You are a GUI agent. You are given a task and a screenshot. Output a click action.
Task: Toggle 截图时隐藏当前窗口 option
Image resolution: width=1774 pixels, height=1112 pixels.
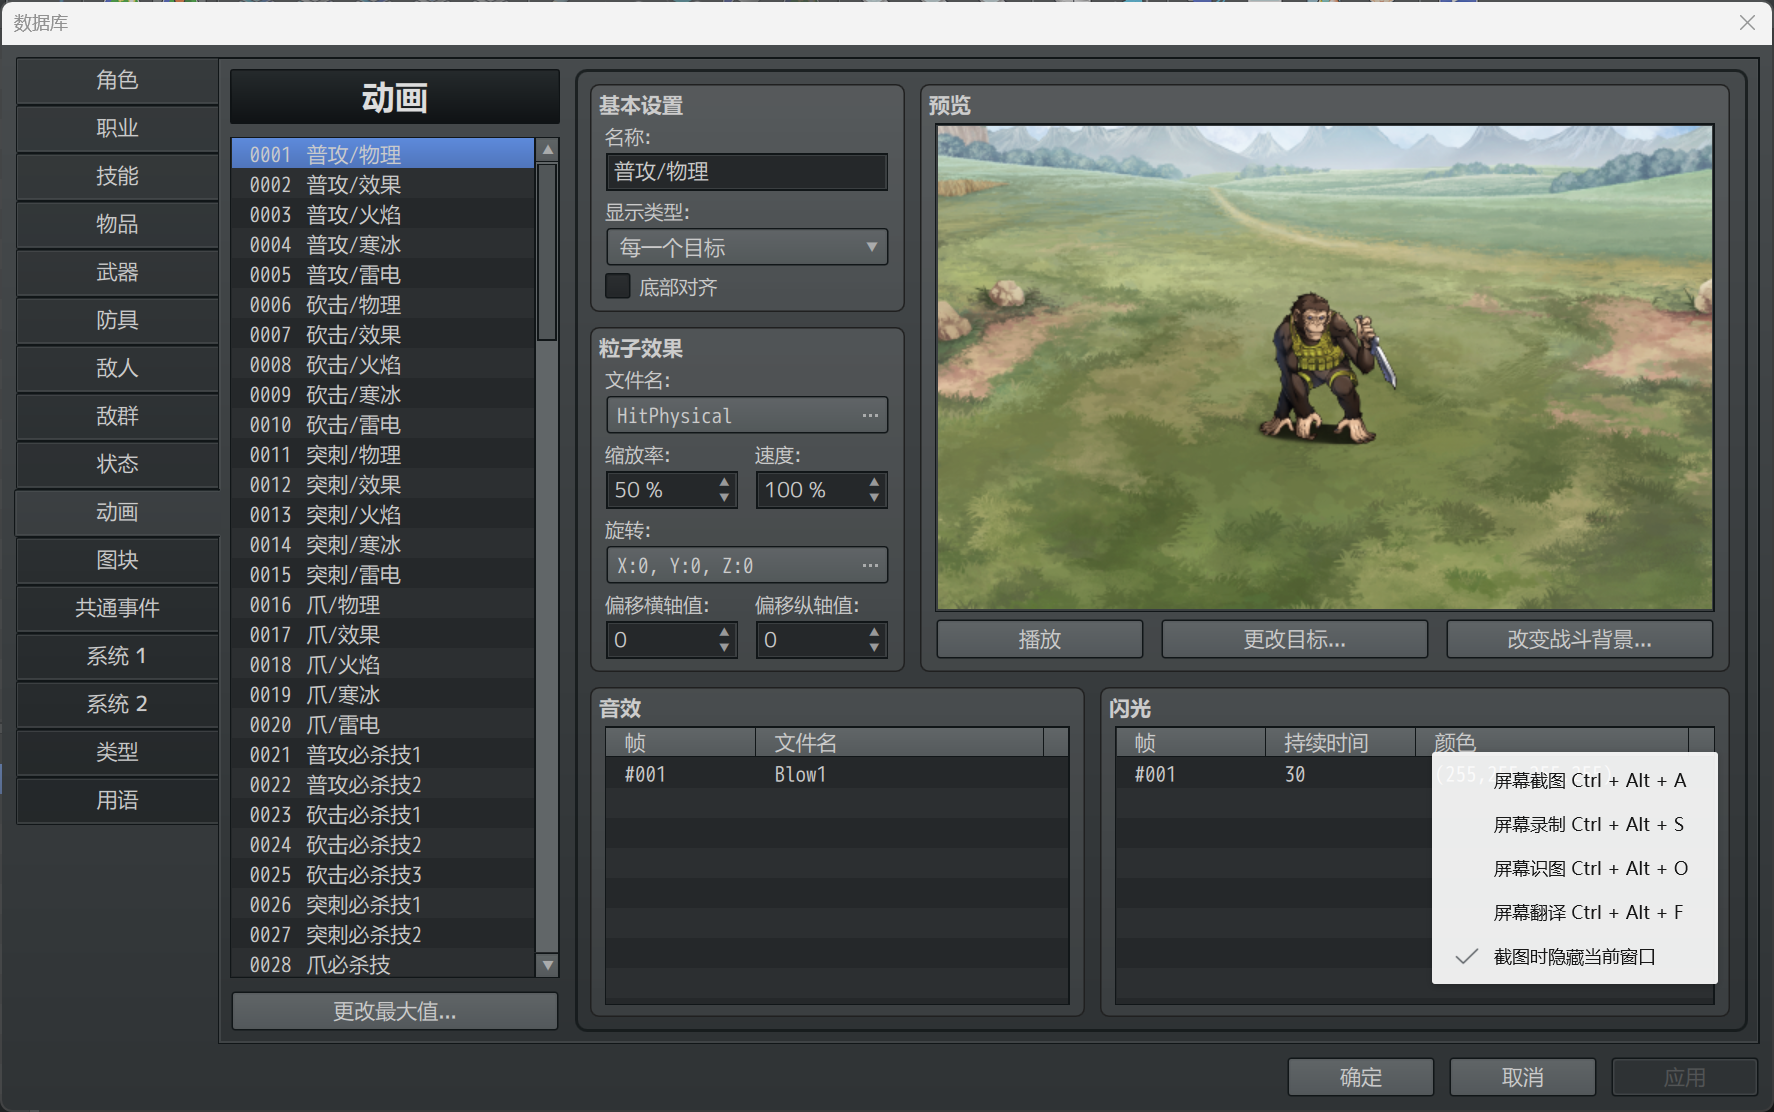[1575, 957]
